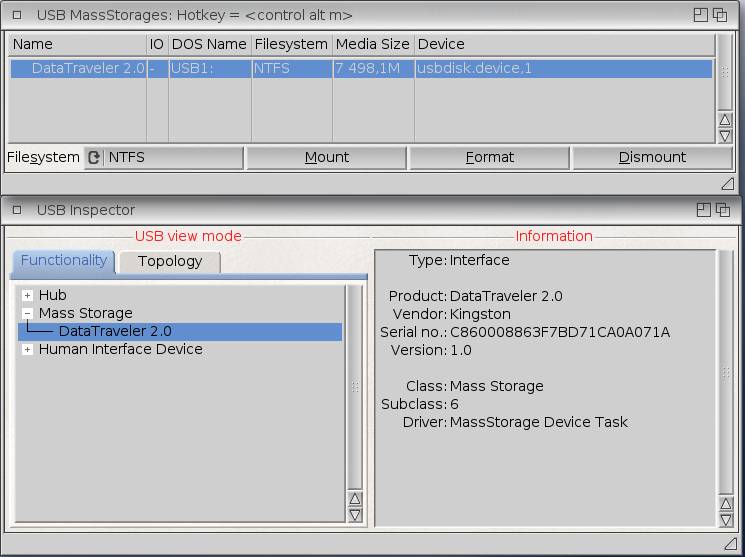
Task: Click the Filesystem cycle gadget icon
Action: [94, 157]
